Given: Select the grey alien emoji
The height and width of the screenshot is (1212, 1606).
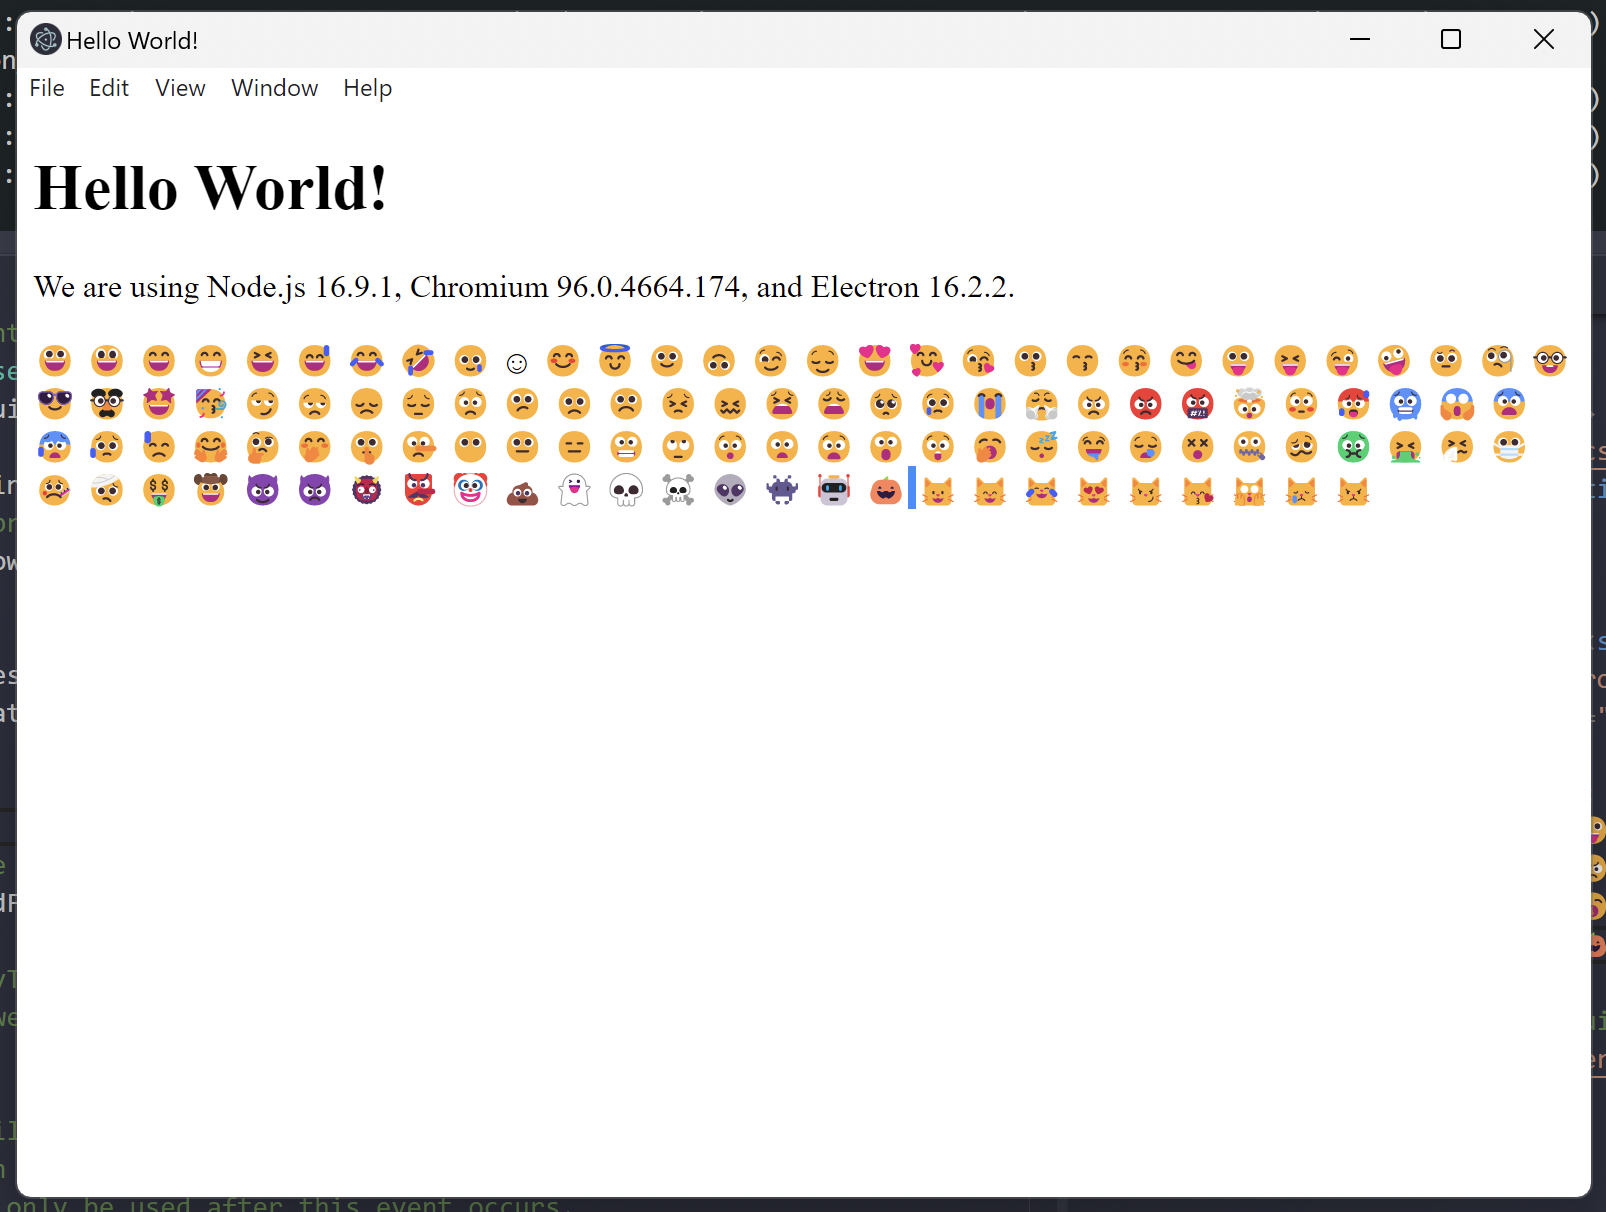Looking at the screenshot, I should 730,491.
